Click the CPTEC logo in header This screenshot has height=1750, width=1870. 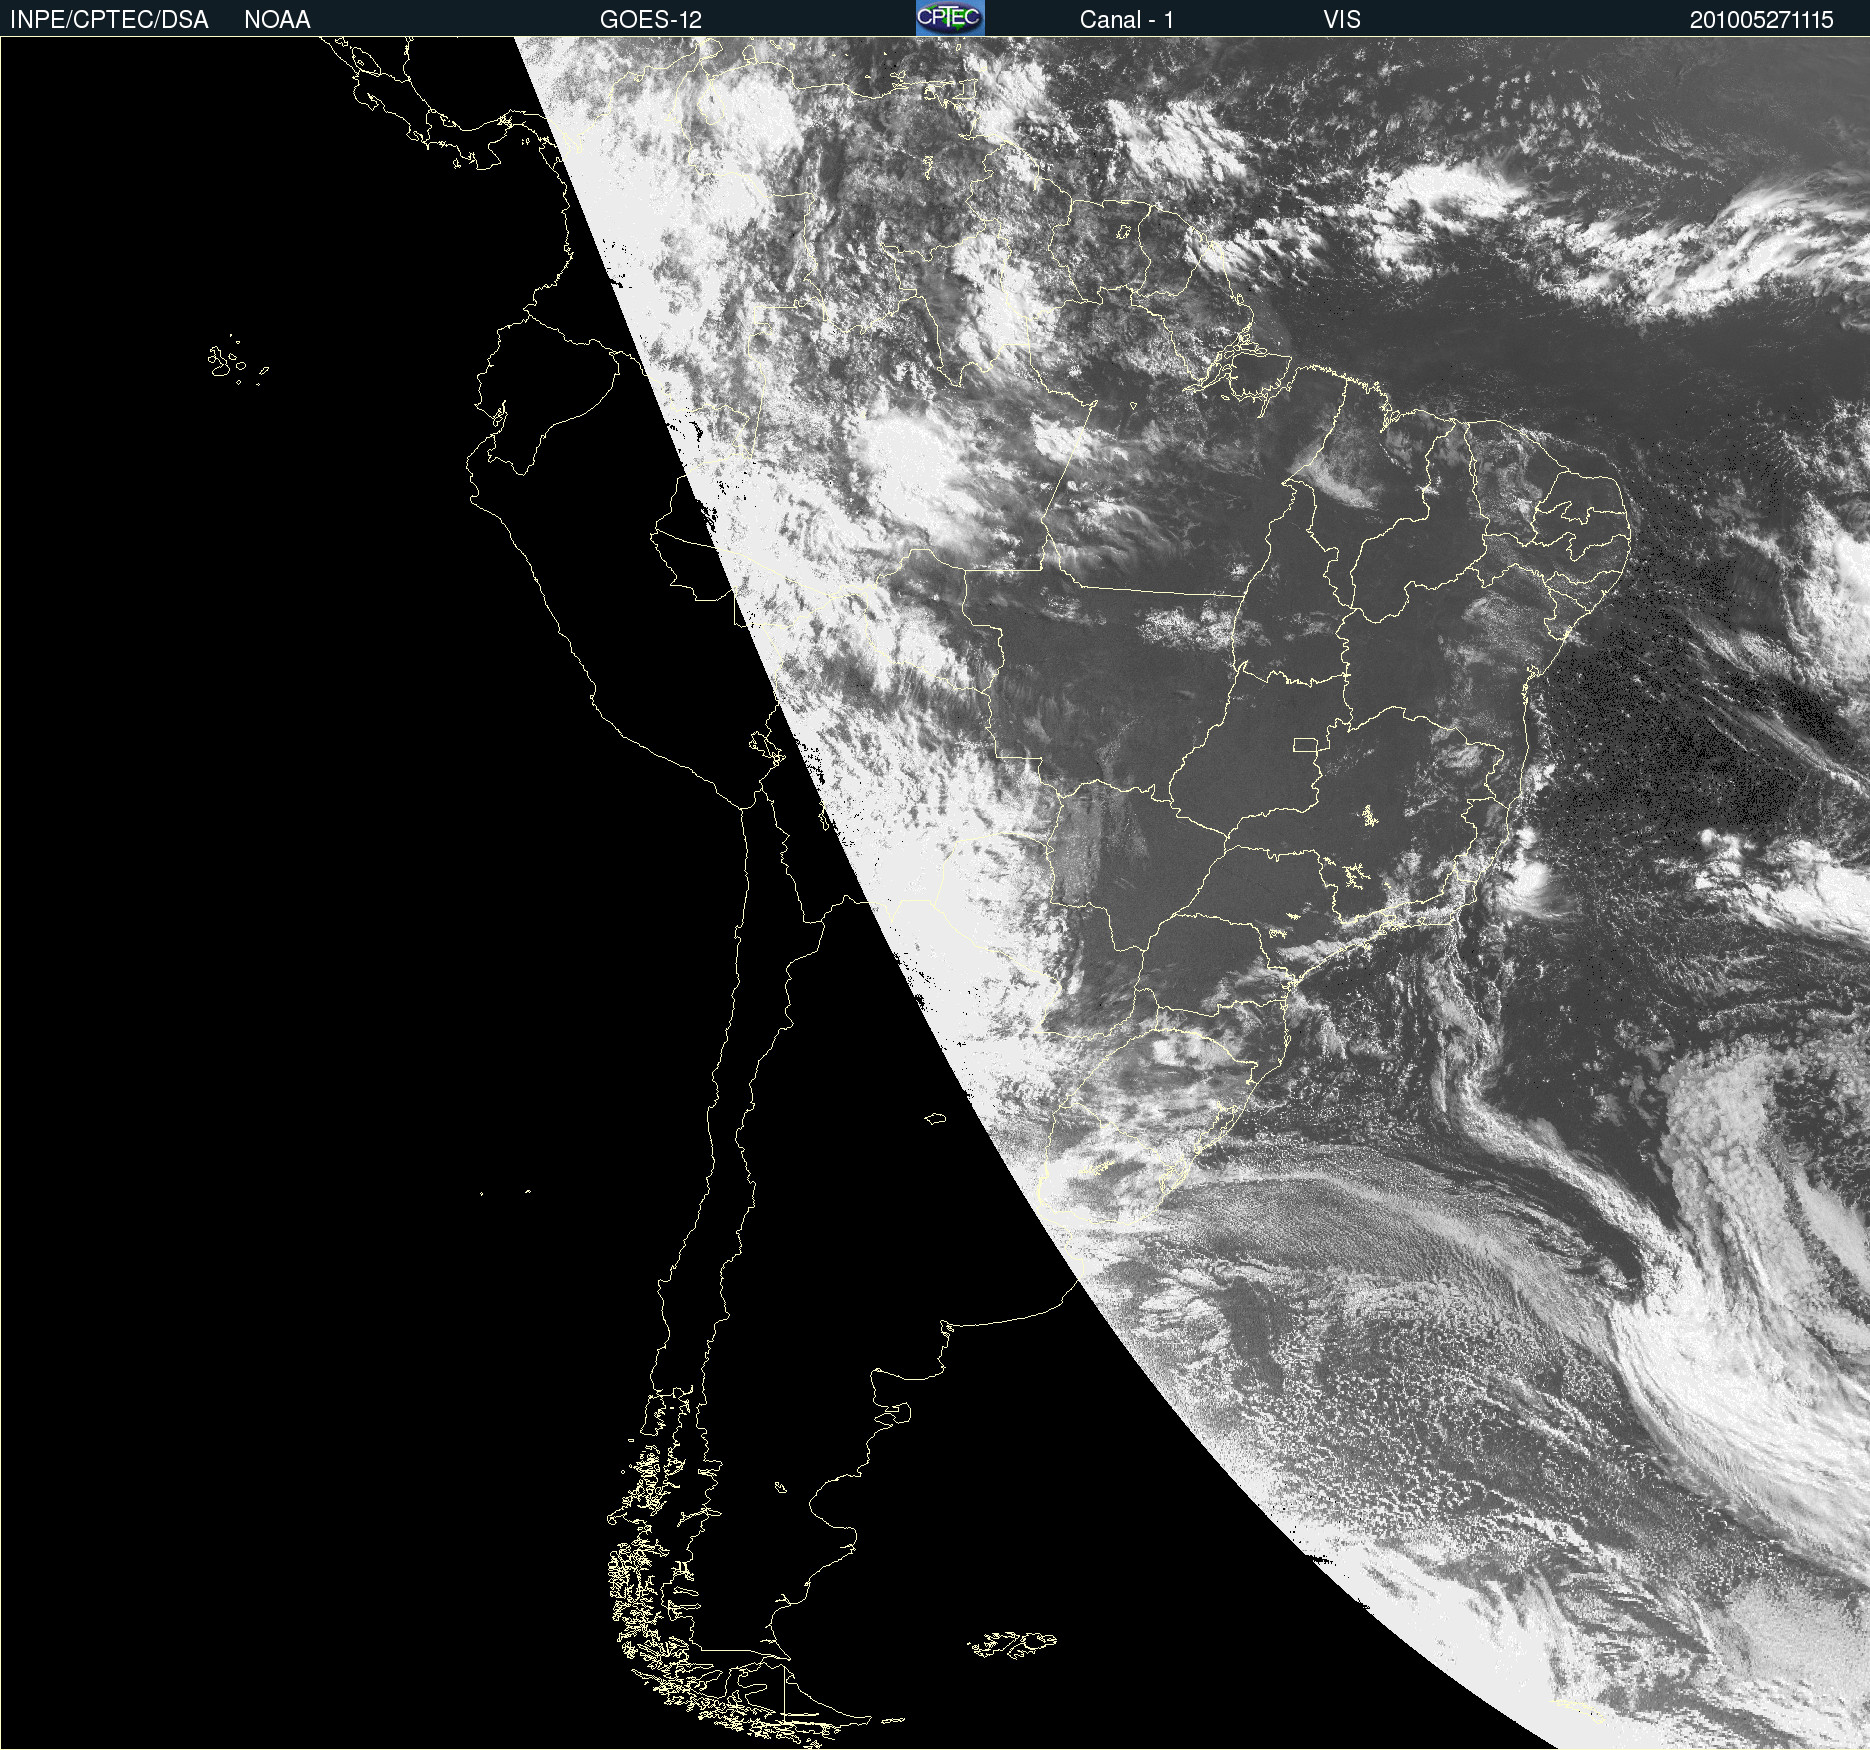(950, 18)
